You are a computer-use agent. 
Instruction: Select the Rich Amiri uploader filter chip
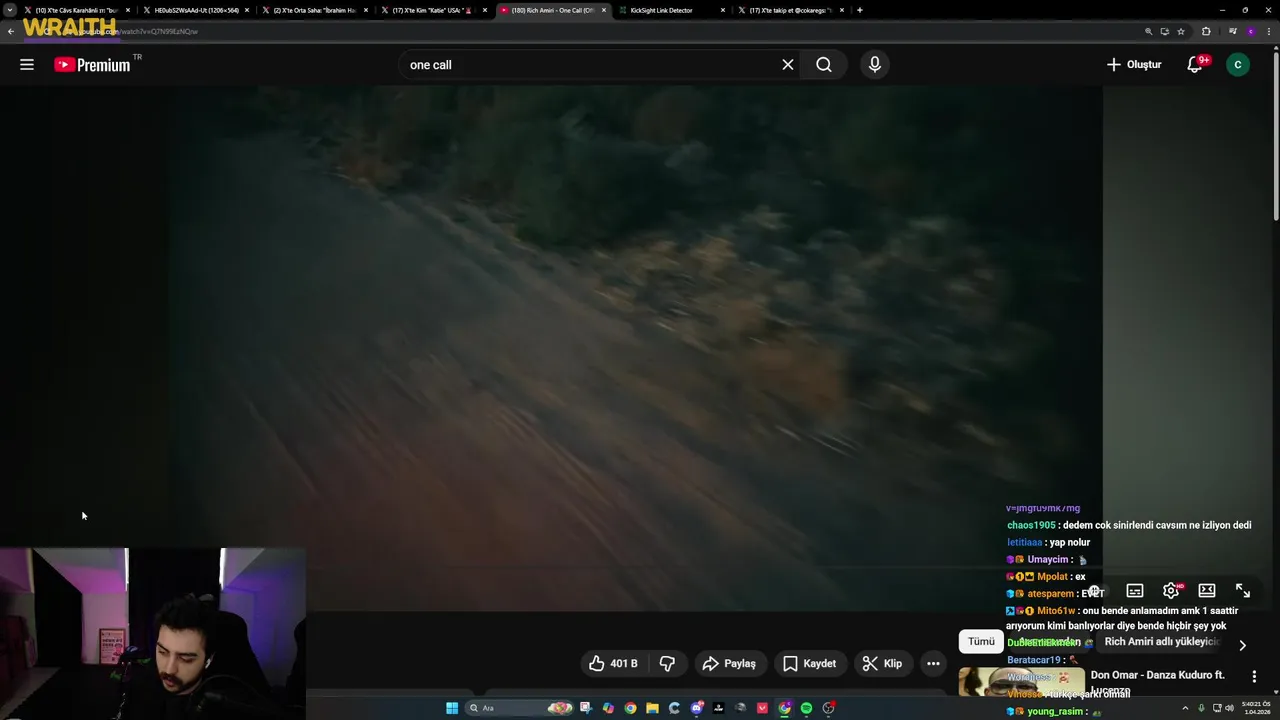[x=1160, y=642]
